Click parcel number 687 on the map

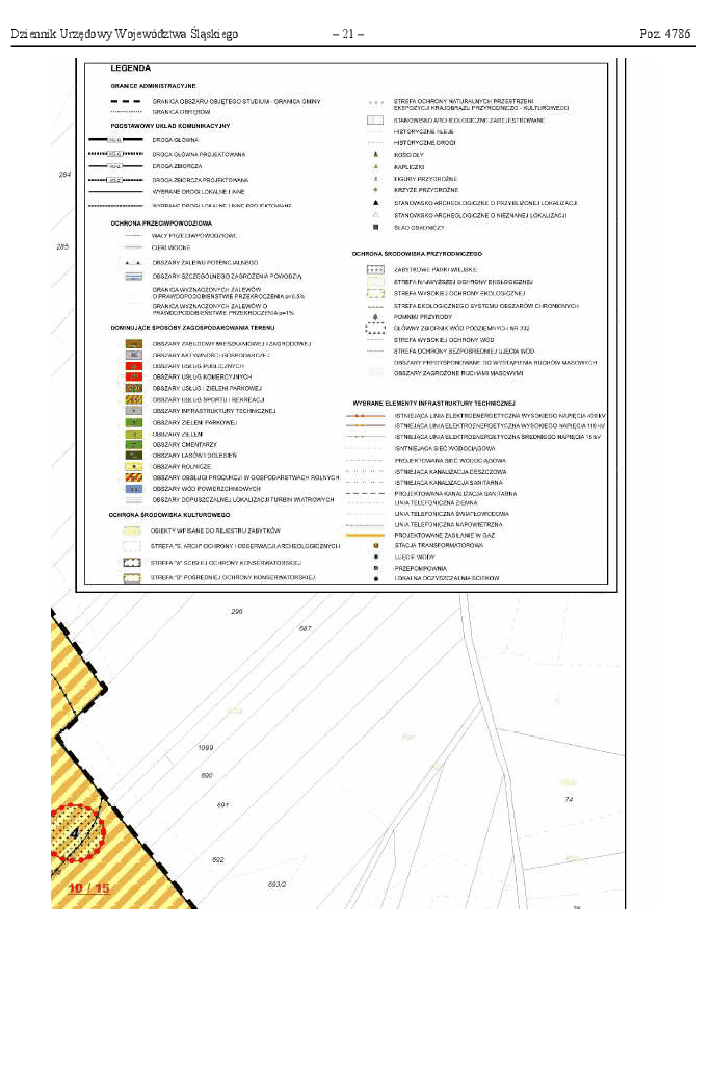(305, 629)
